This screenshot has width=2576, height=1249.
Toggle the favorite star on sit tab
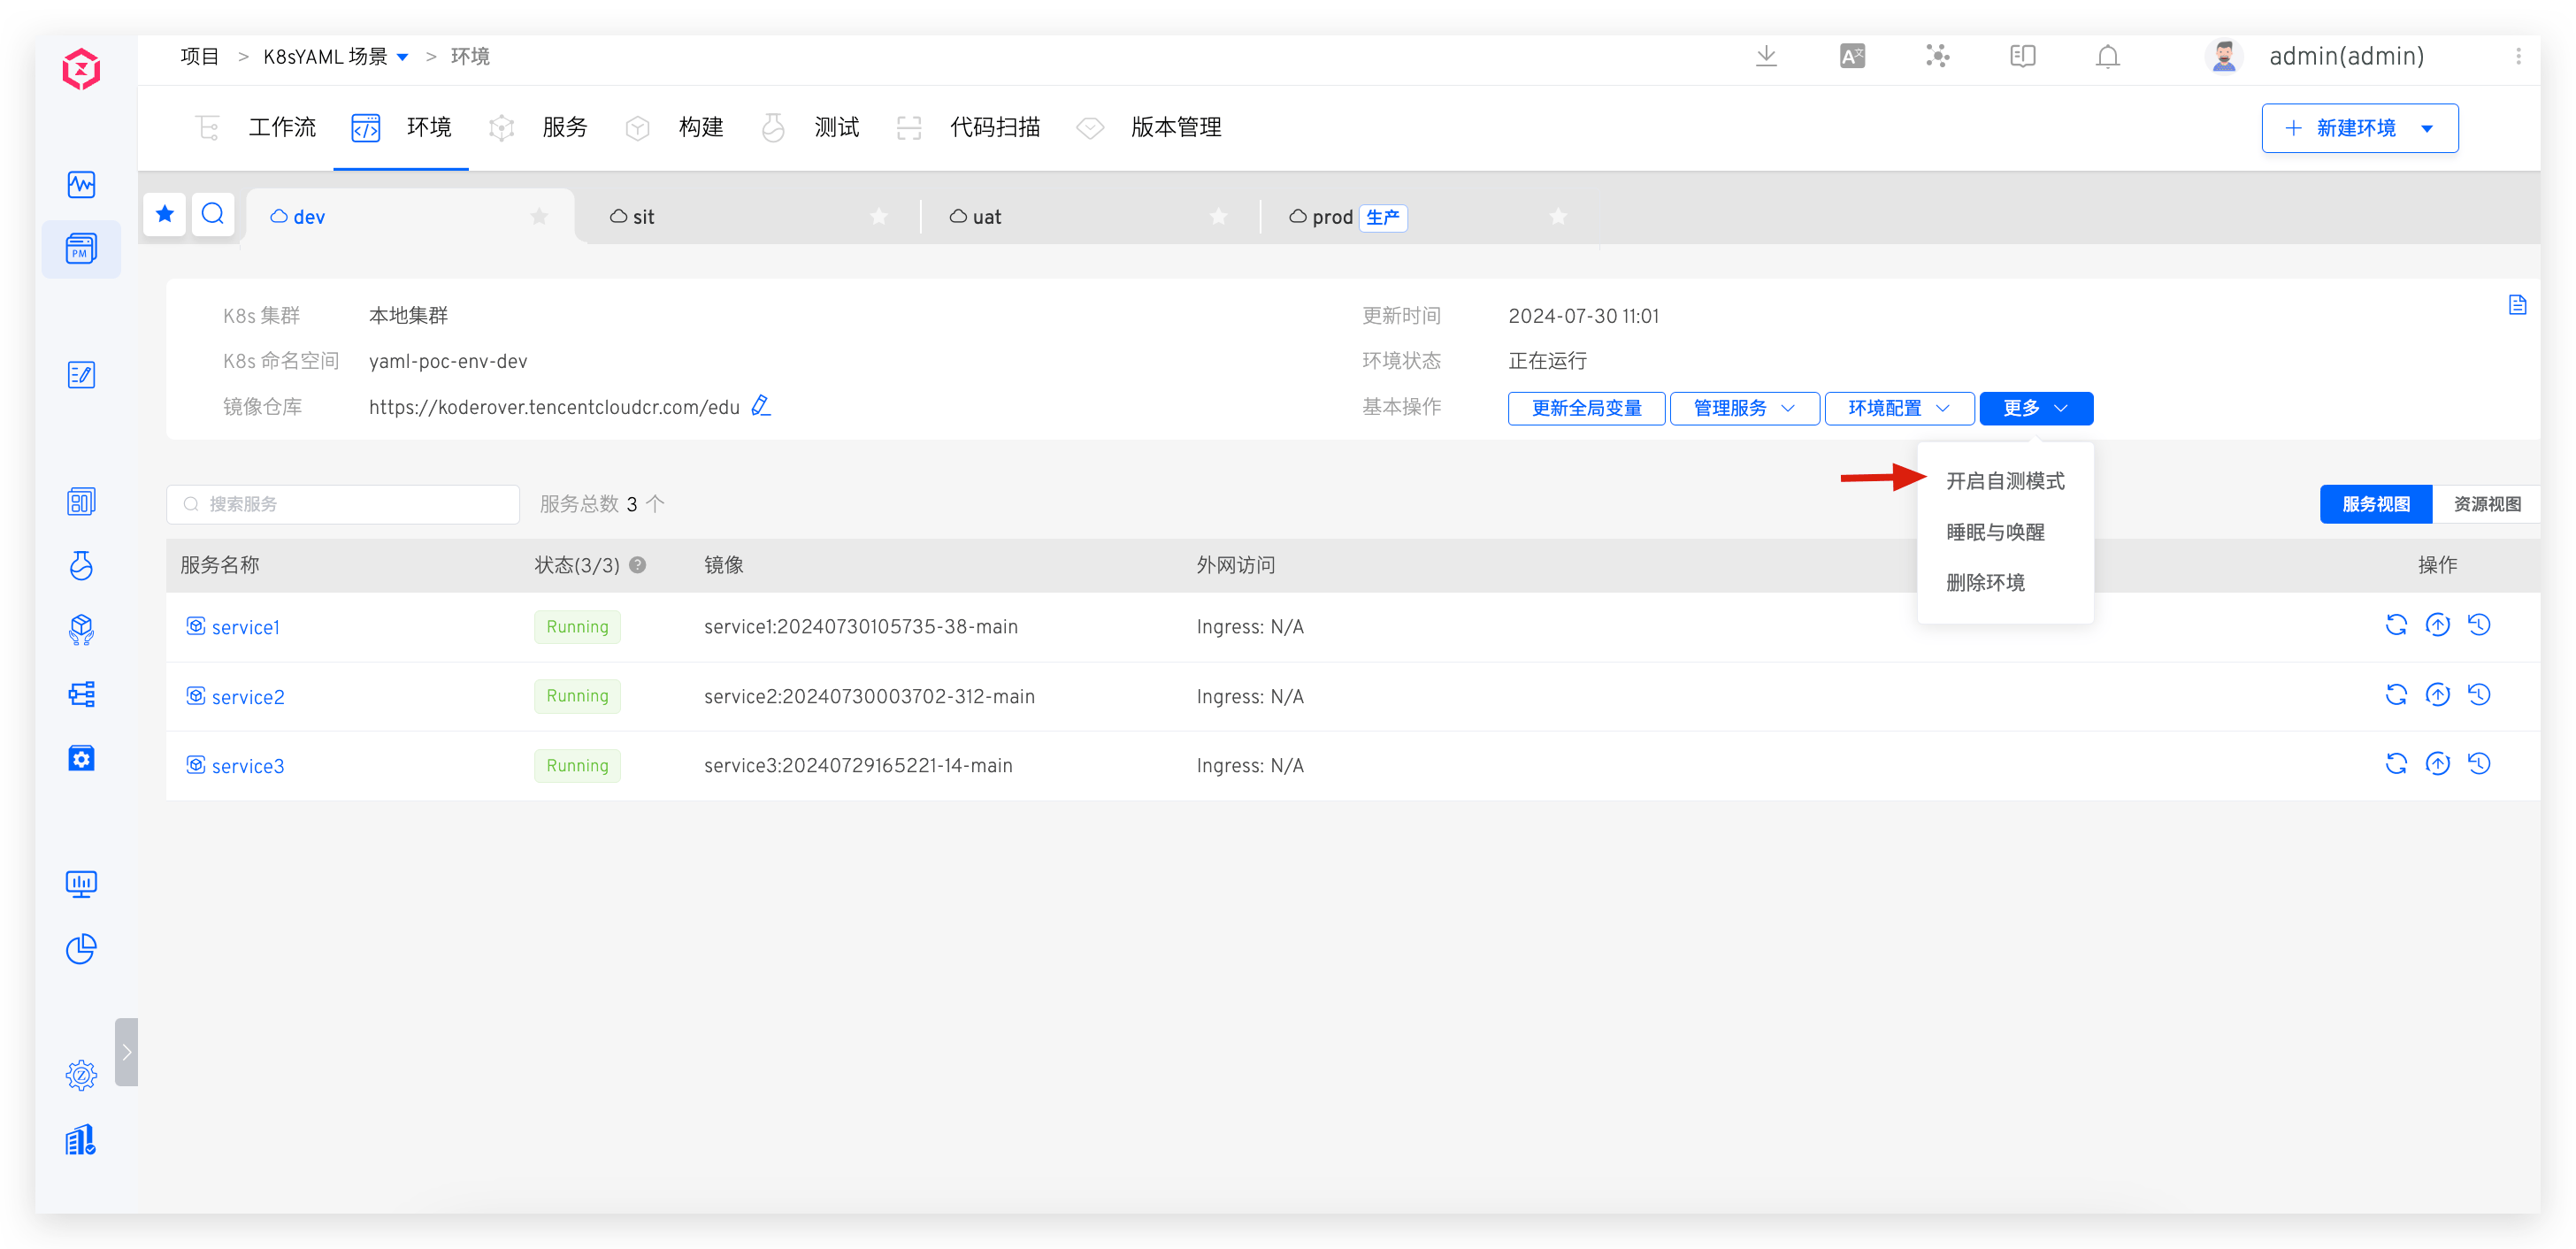coord(879,217)
